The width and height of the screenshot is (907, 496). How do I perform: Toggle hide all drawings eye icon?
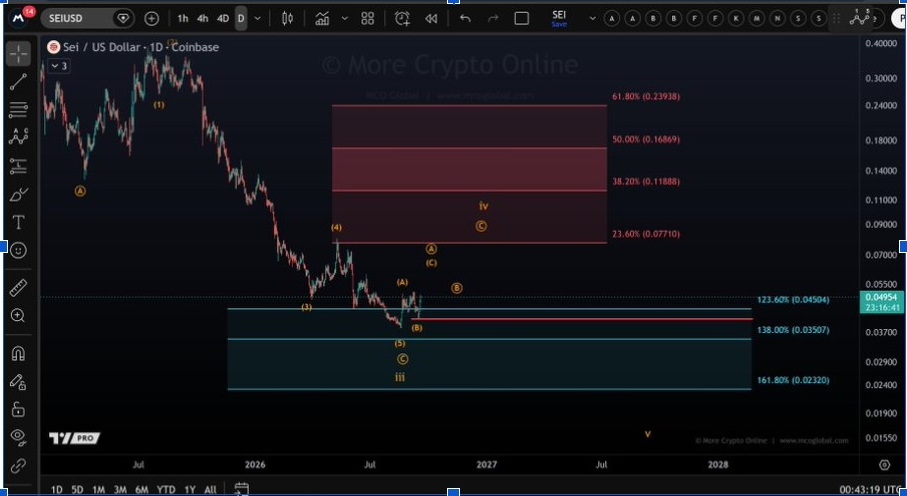pyautogui.click(x=18, y=437)
